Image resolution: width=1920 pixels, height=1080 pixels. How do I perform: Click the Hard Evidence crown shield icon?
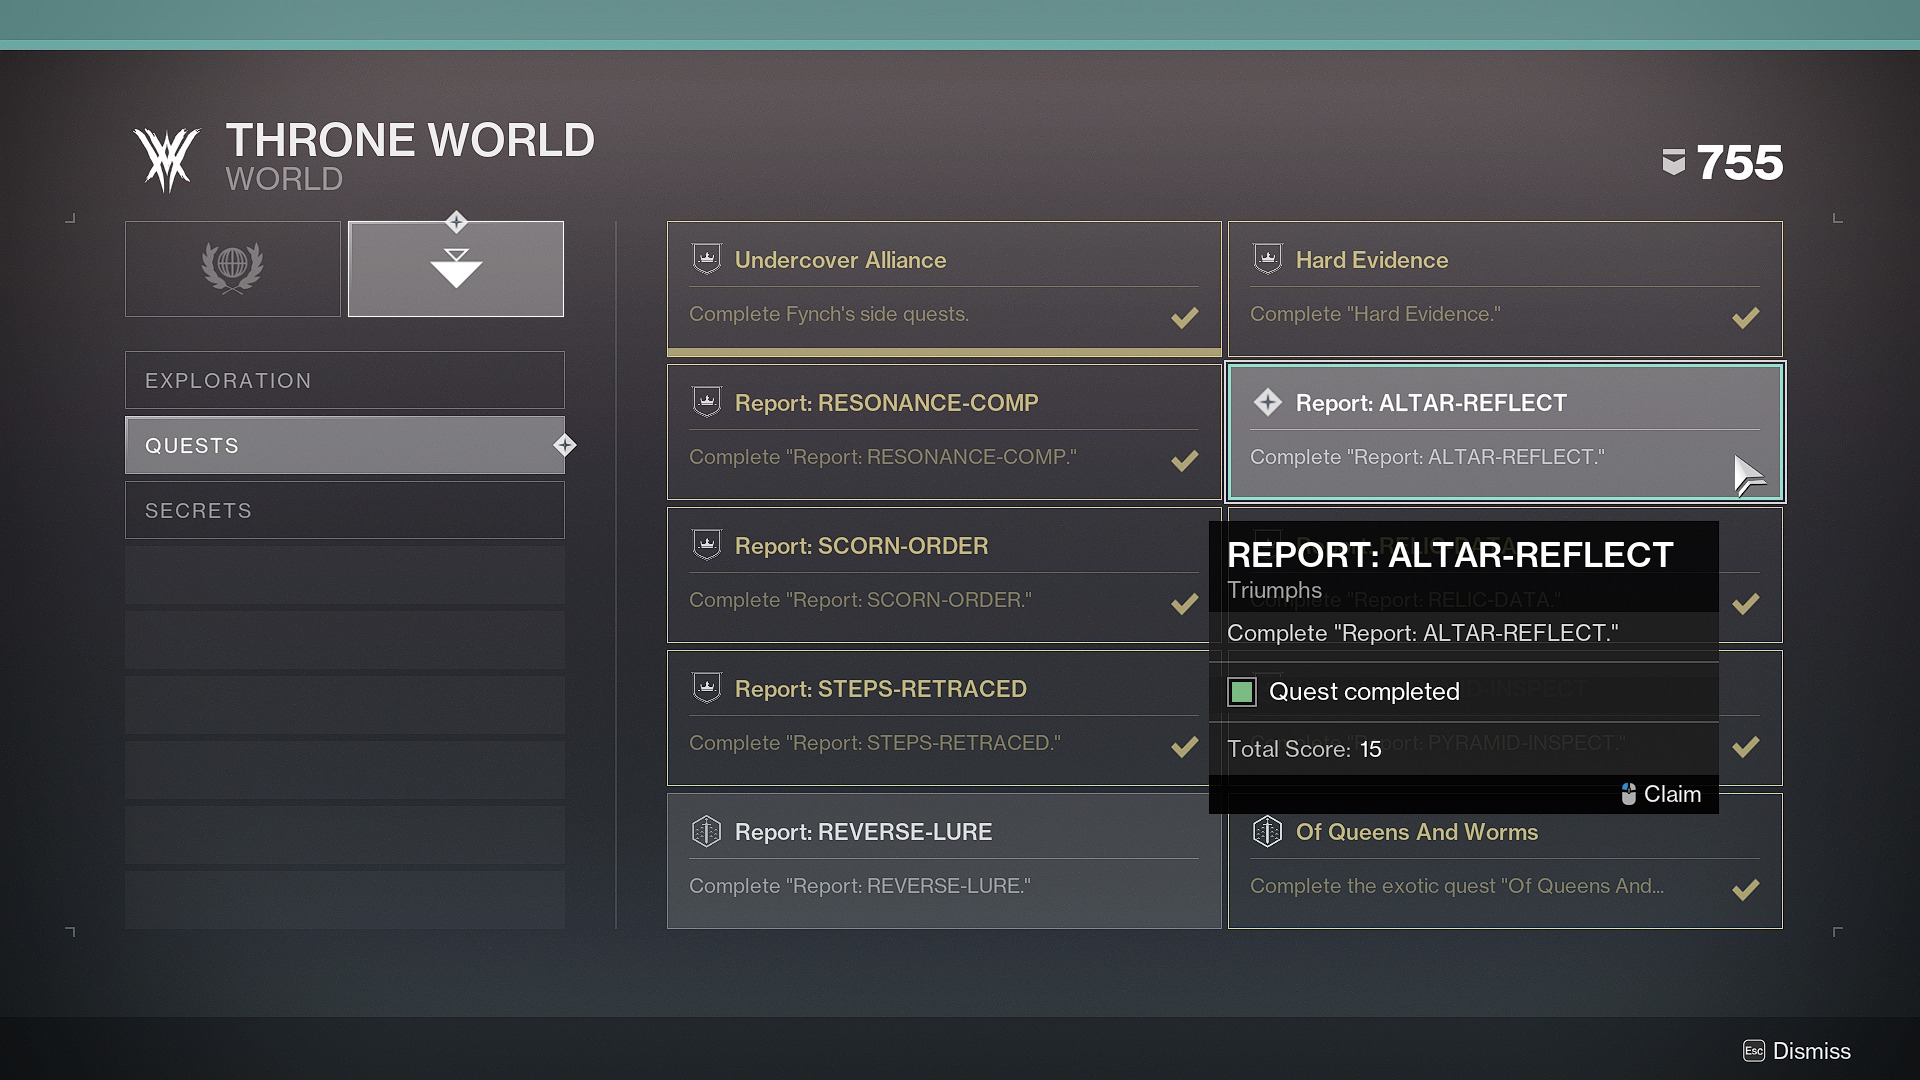pos(1268,259)
